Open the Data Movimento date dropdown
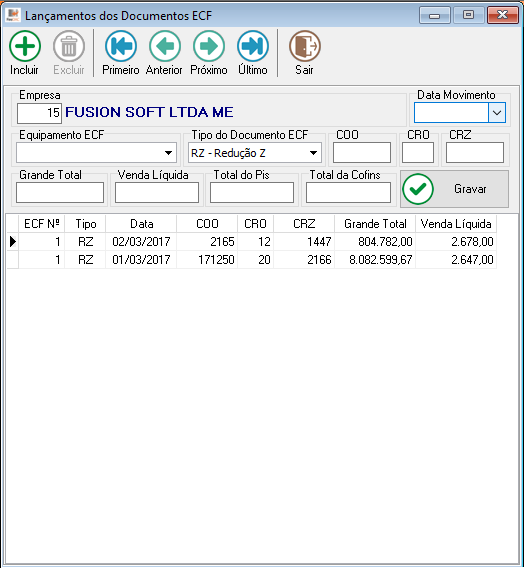This screenshot has height=568, width=524. click(497, 113)
